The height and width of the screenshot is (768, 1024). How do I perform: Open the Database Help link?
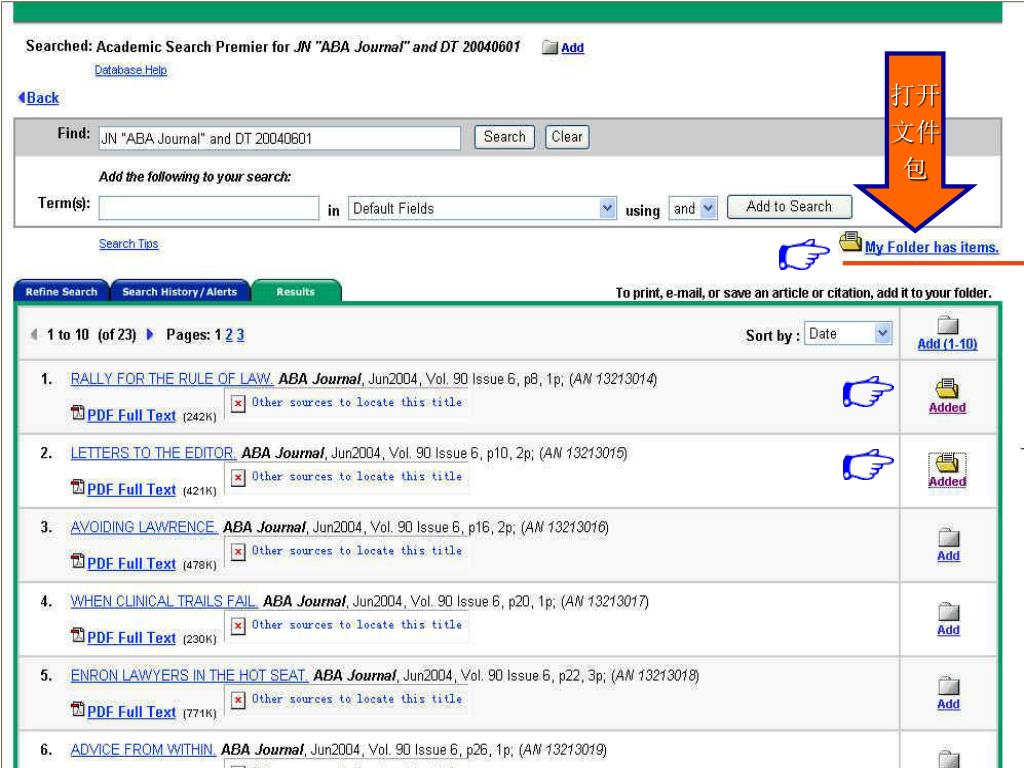point(131,70)
